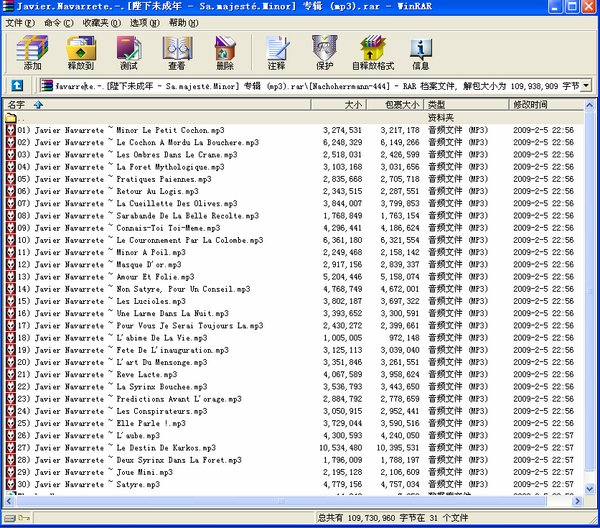
Task: Select the parent folder '..' icon
Action: click(11, 118)
